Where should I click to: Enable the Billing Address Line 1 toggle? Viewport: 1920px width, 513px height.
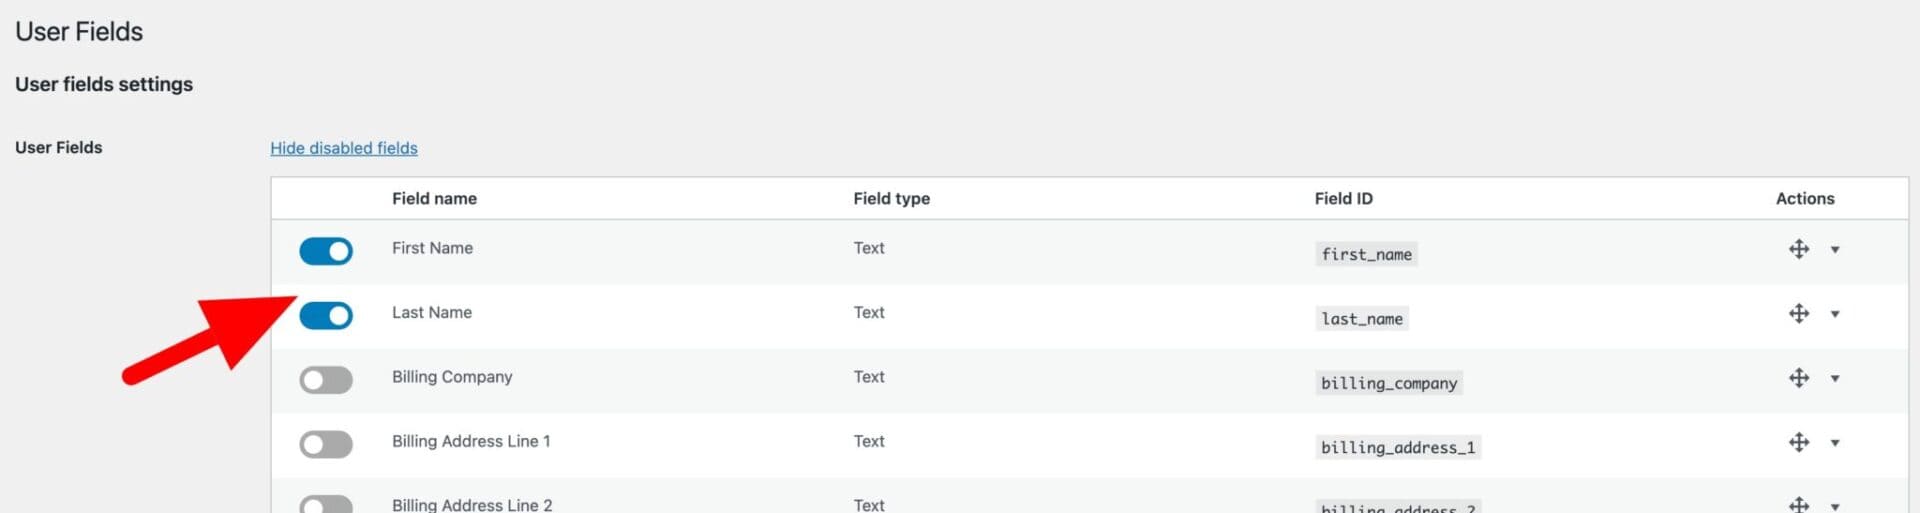326,444
